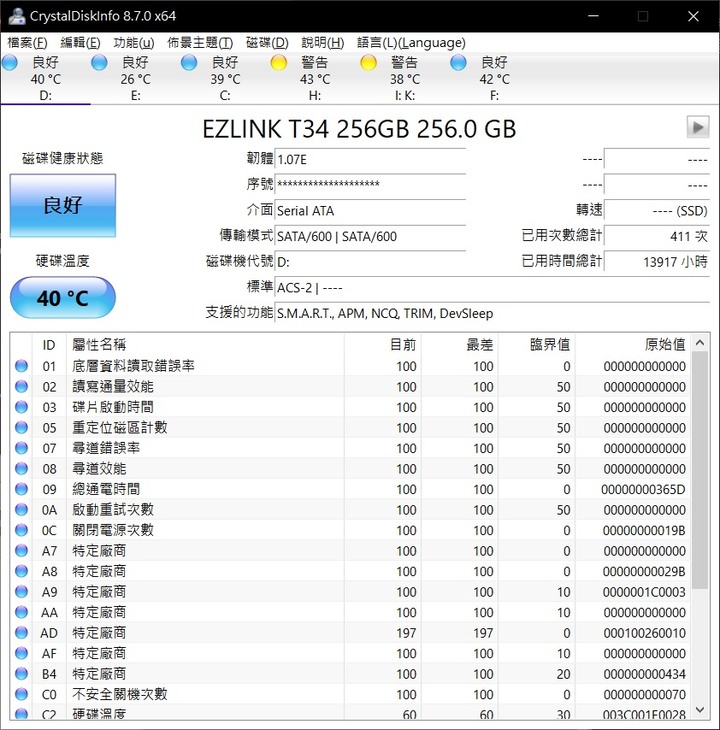Click scrollbar down arrow in attribute list
This screenshot has width=720, height=730.
click(700, 710)
